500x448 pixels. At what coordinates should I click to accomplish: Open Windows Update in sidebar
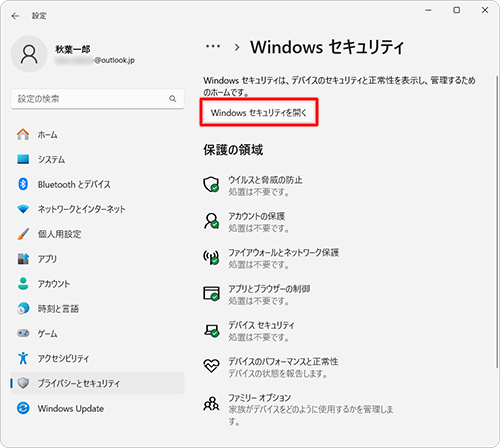[x=97, y=408]
